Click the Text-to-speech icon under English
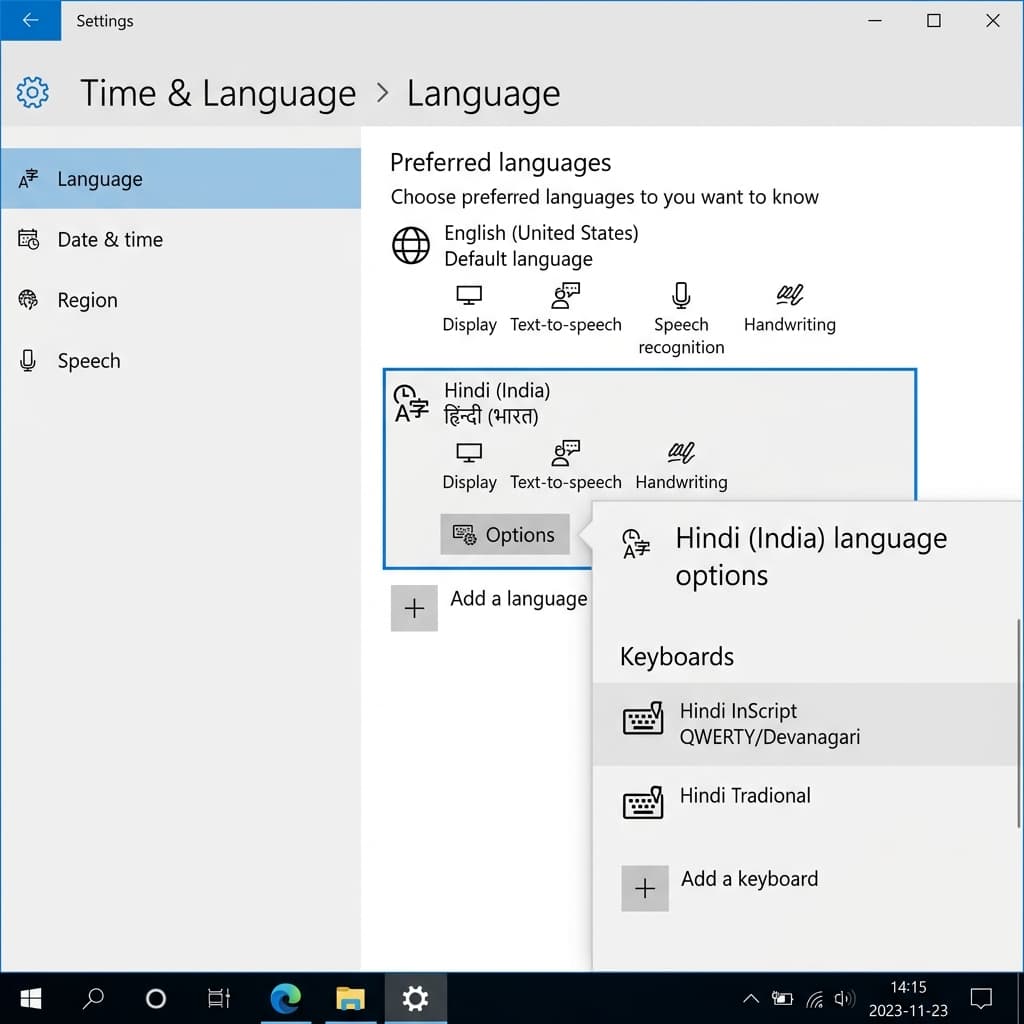1024x1024 pixels. (566, 295)
